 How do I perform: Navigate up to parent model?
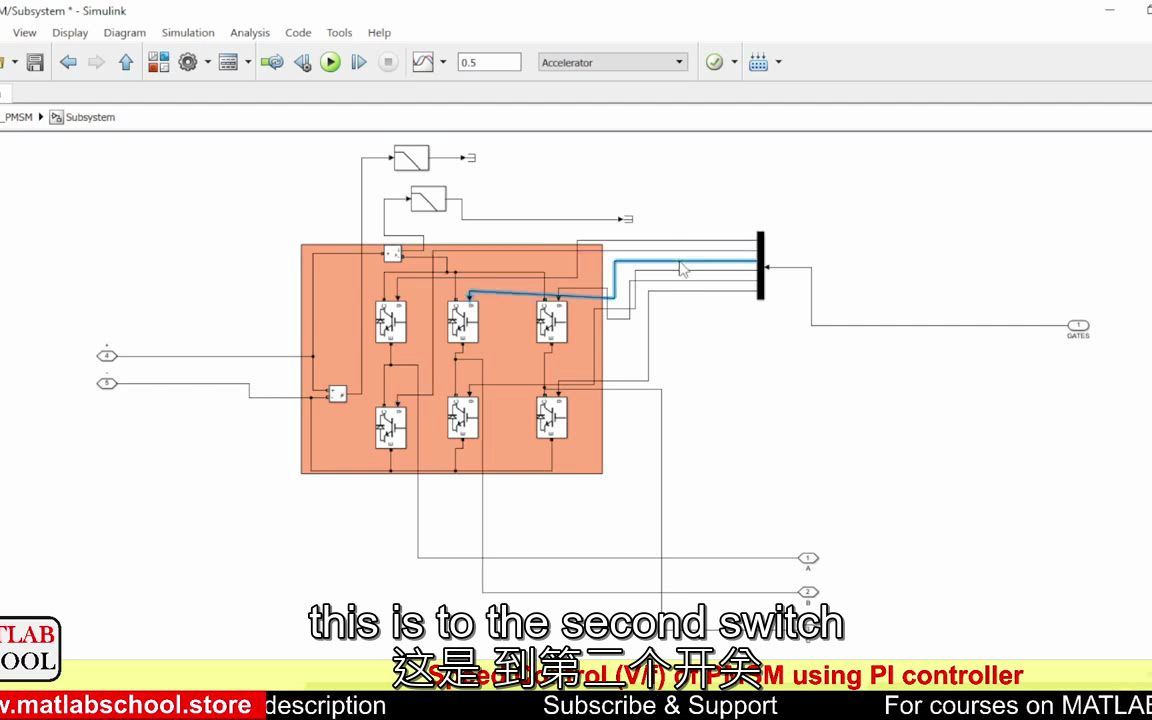click(125, 62)
